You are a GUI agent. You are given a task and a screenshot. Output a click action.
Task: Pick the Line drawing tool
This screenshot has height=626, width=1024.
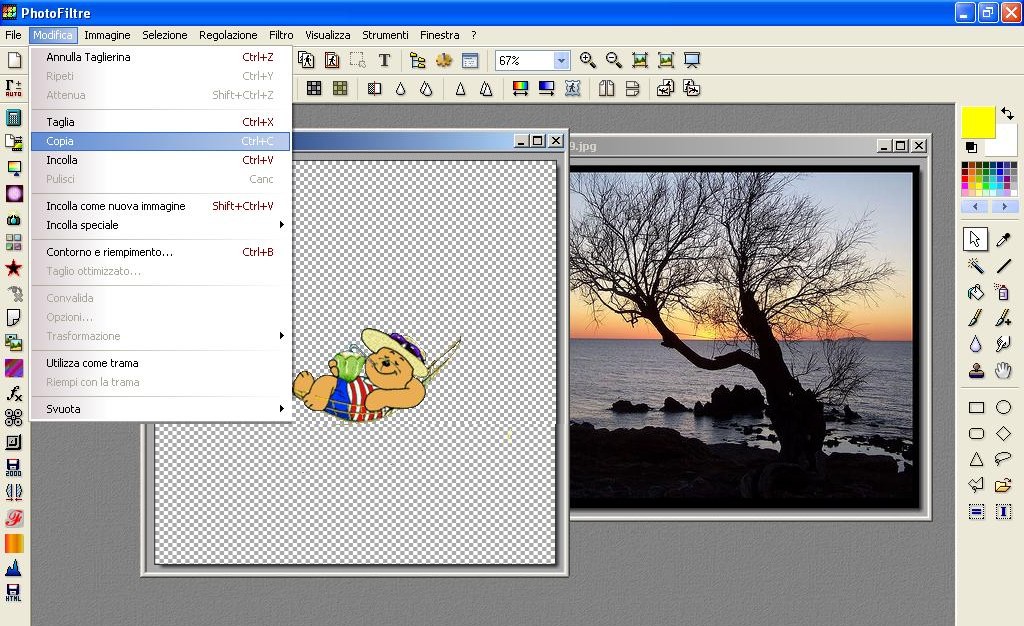[x=1003, y=266]
